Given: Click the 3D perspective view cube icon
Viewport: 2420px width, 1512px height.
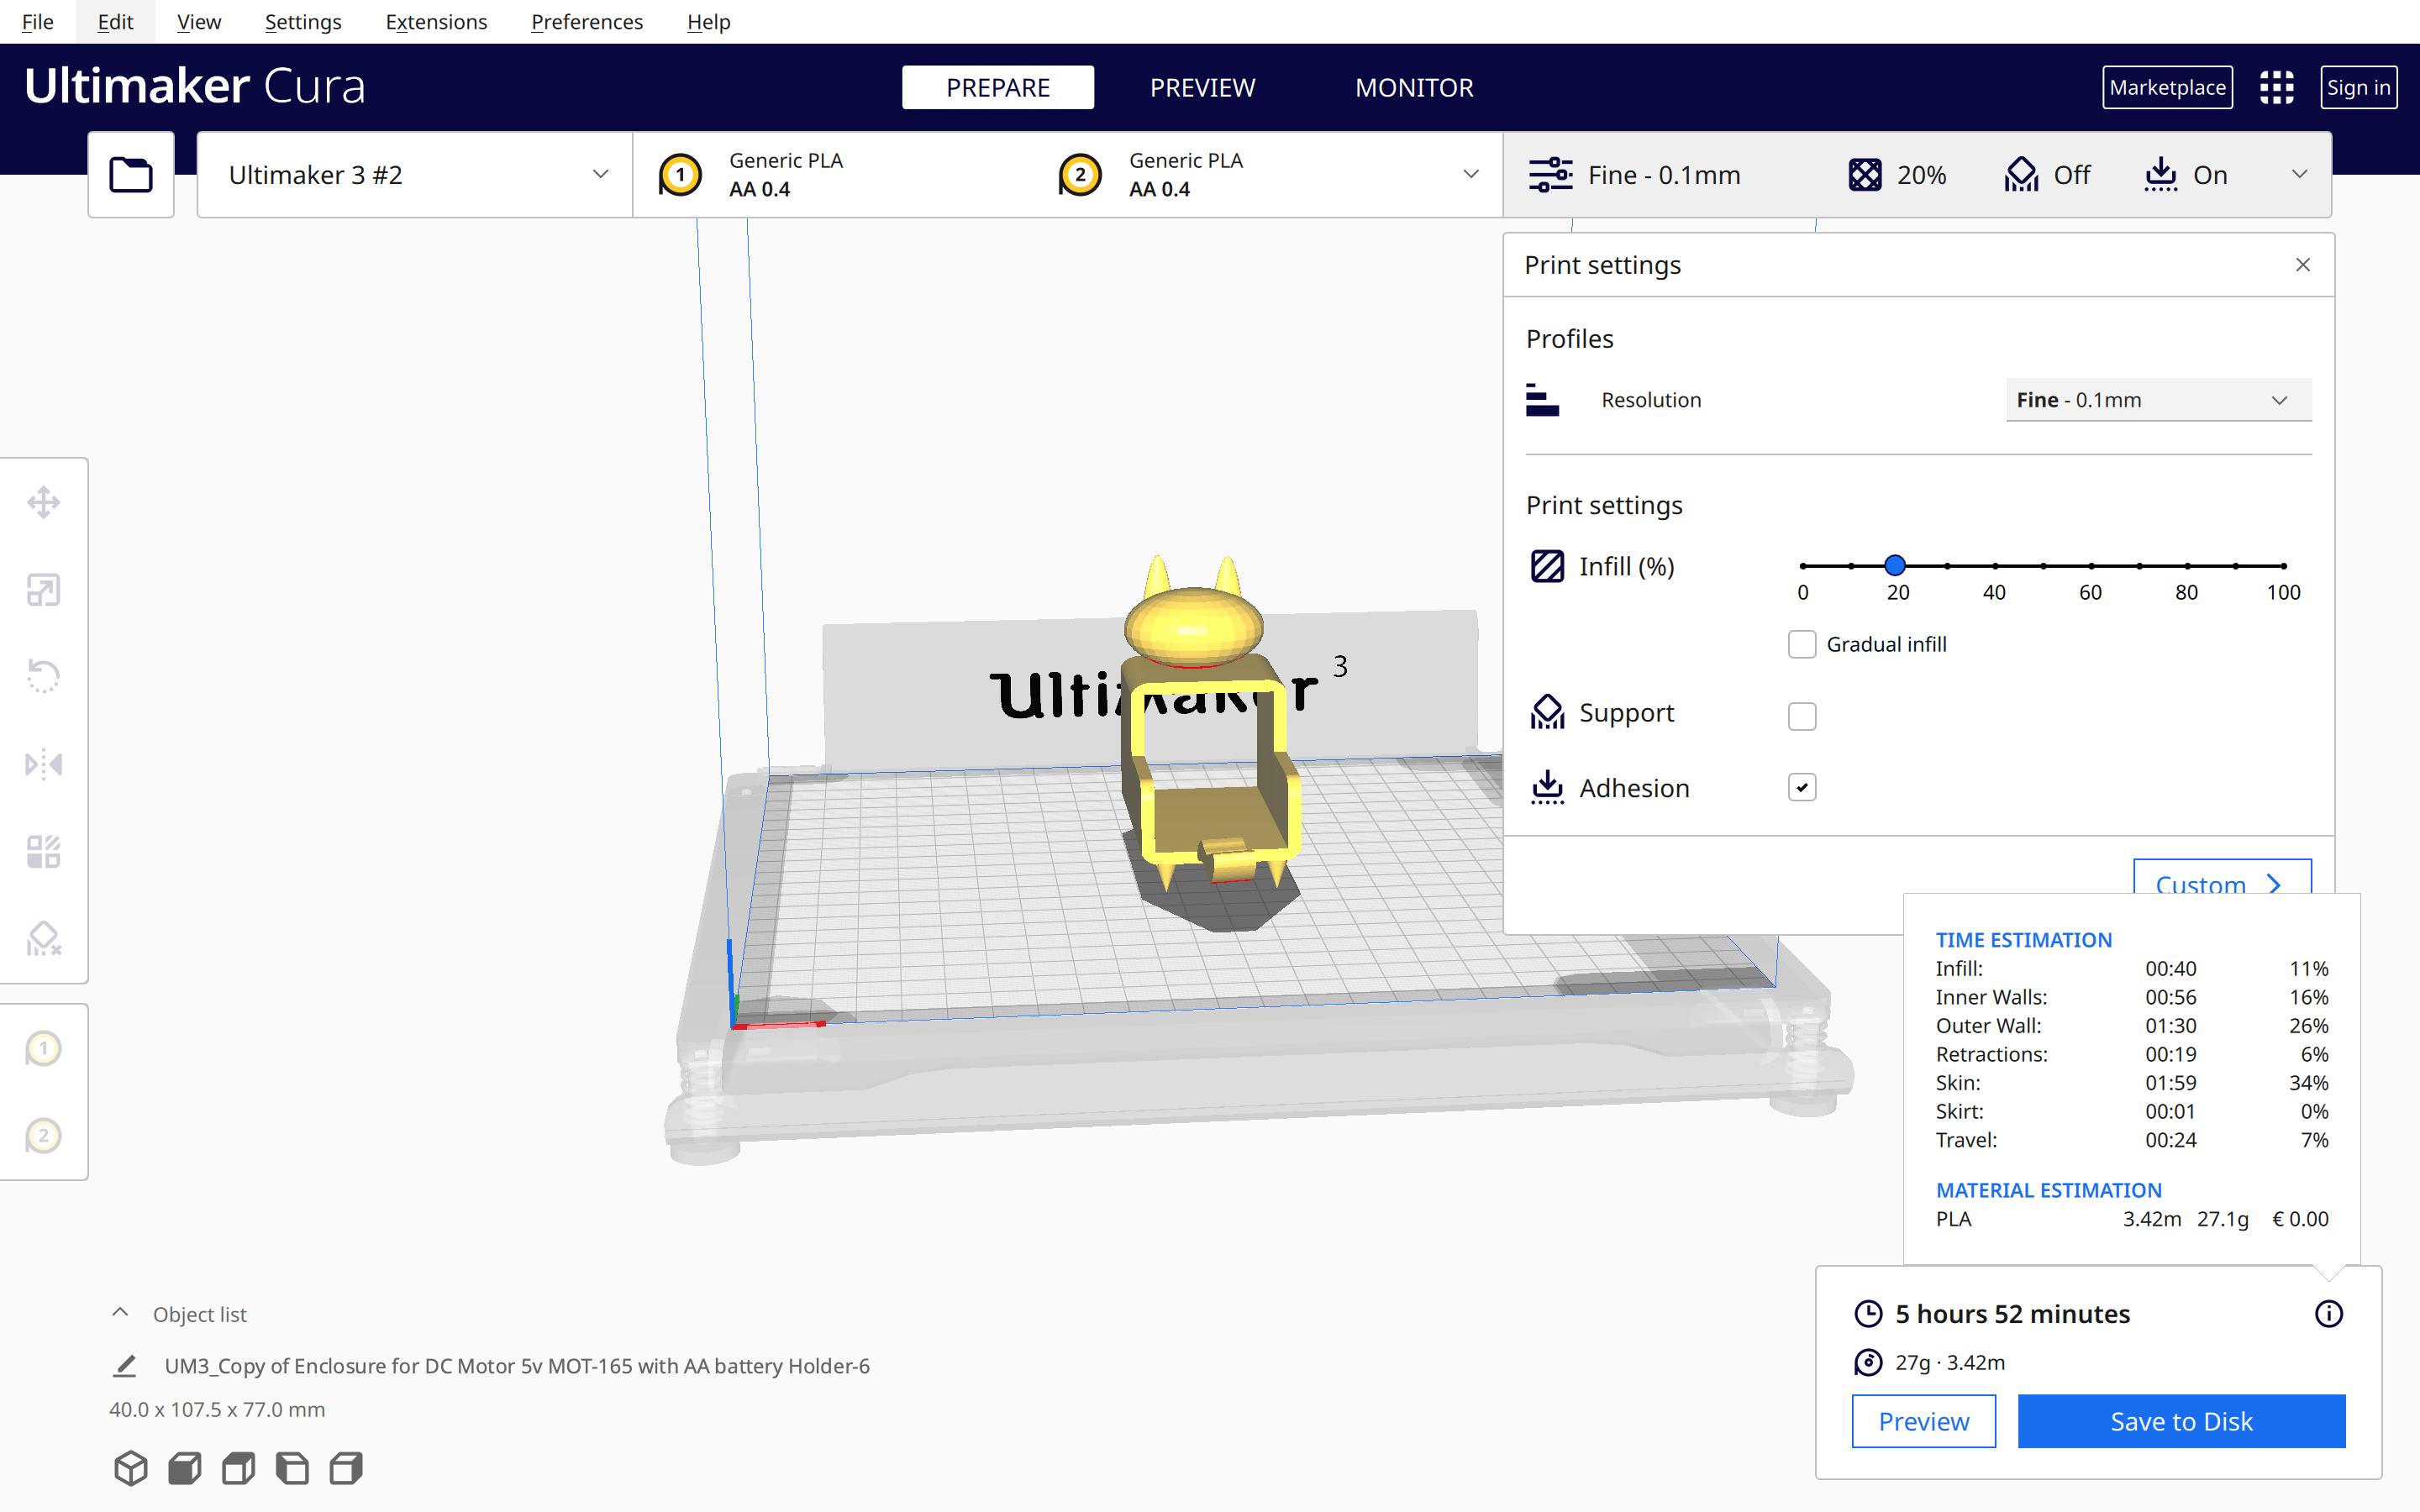Looking at the screenshot, I should tap(131, 1468).
